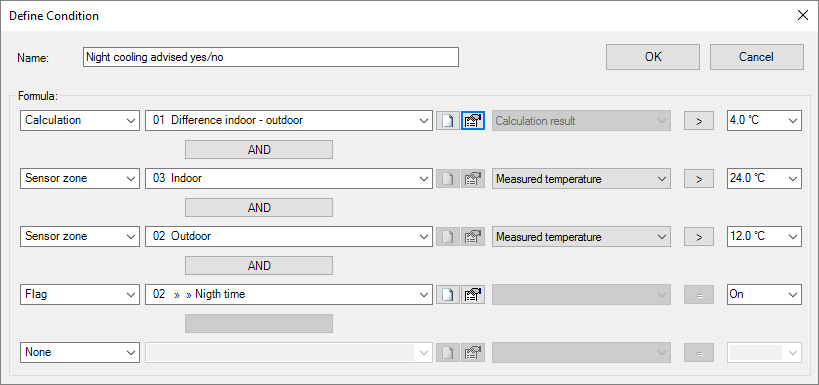Expand the '03 Indoor' zone dropdown

(289, 178)
